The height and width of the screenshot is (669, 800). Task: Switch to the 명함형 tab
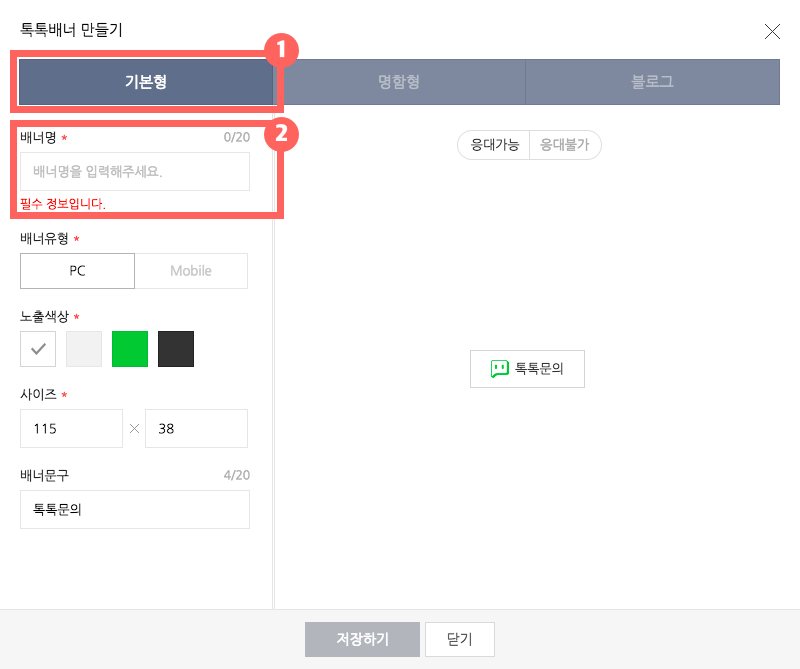399,82
